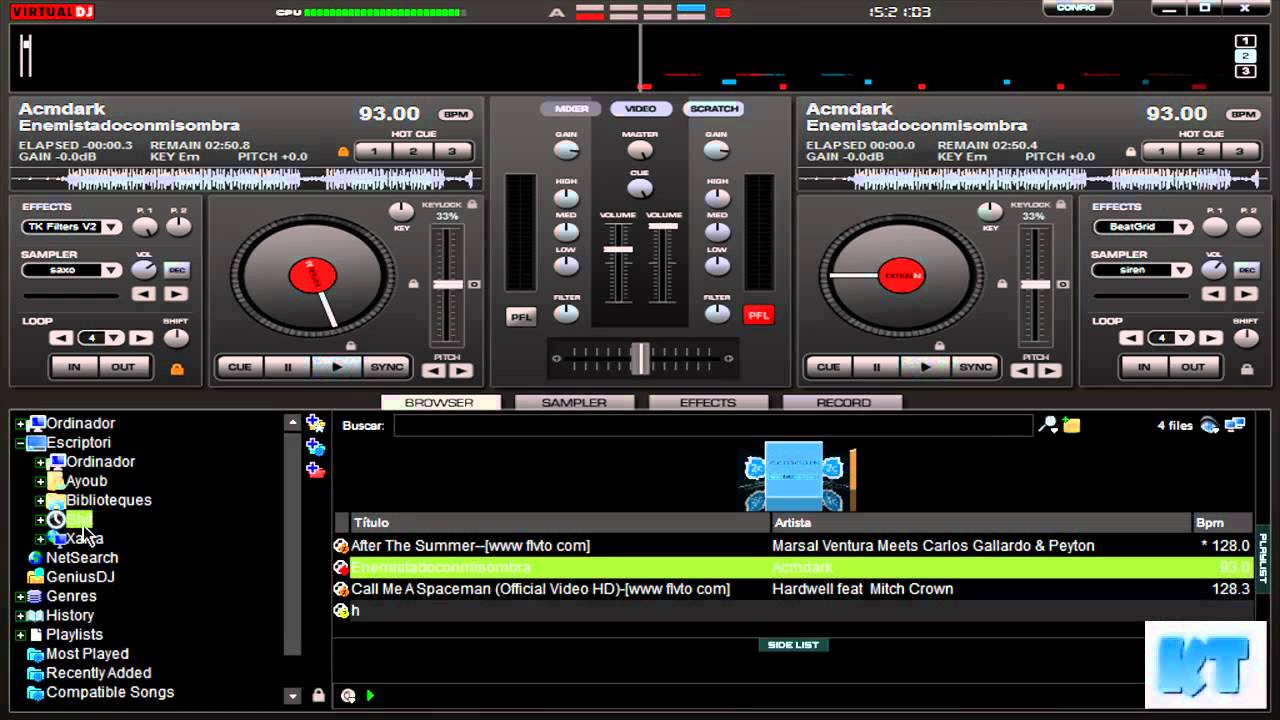
Task: Select the MIXER panel tab
Action: tap(571, 108)
